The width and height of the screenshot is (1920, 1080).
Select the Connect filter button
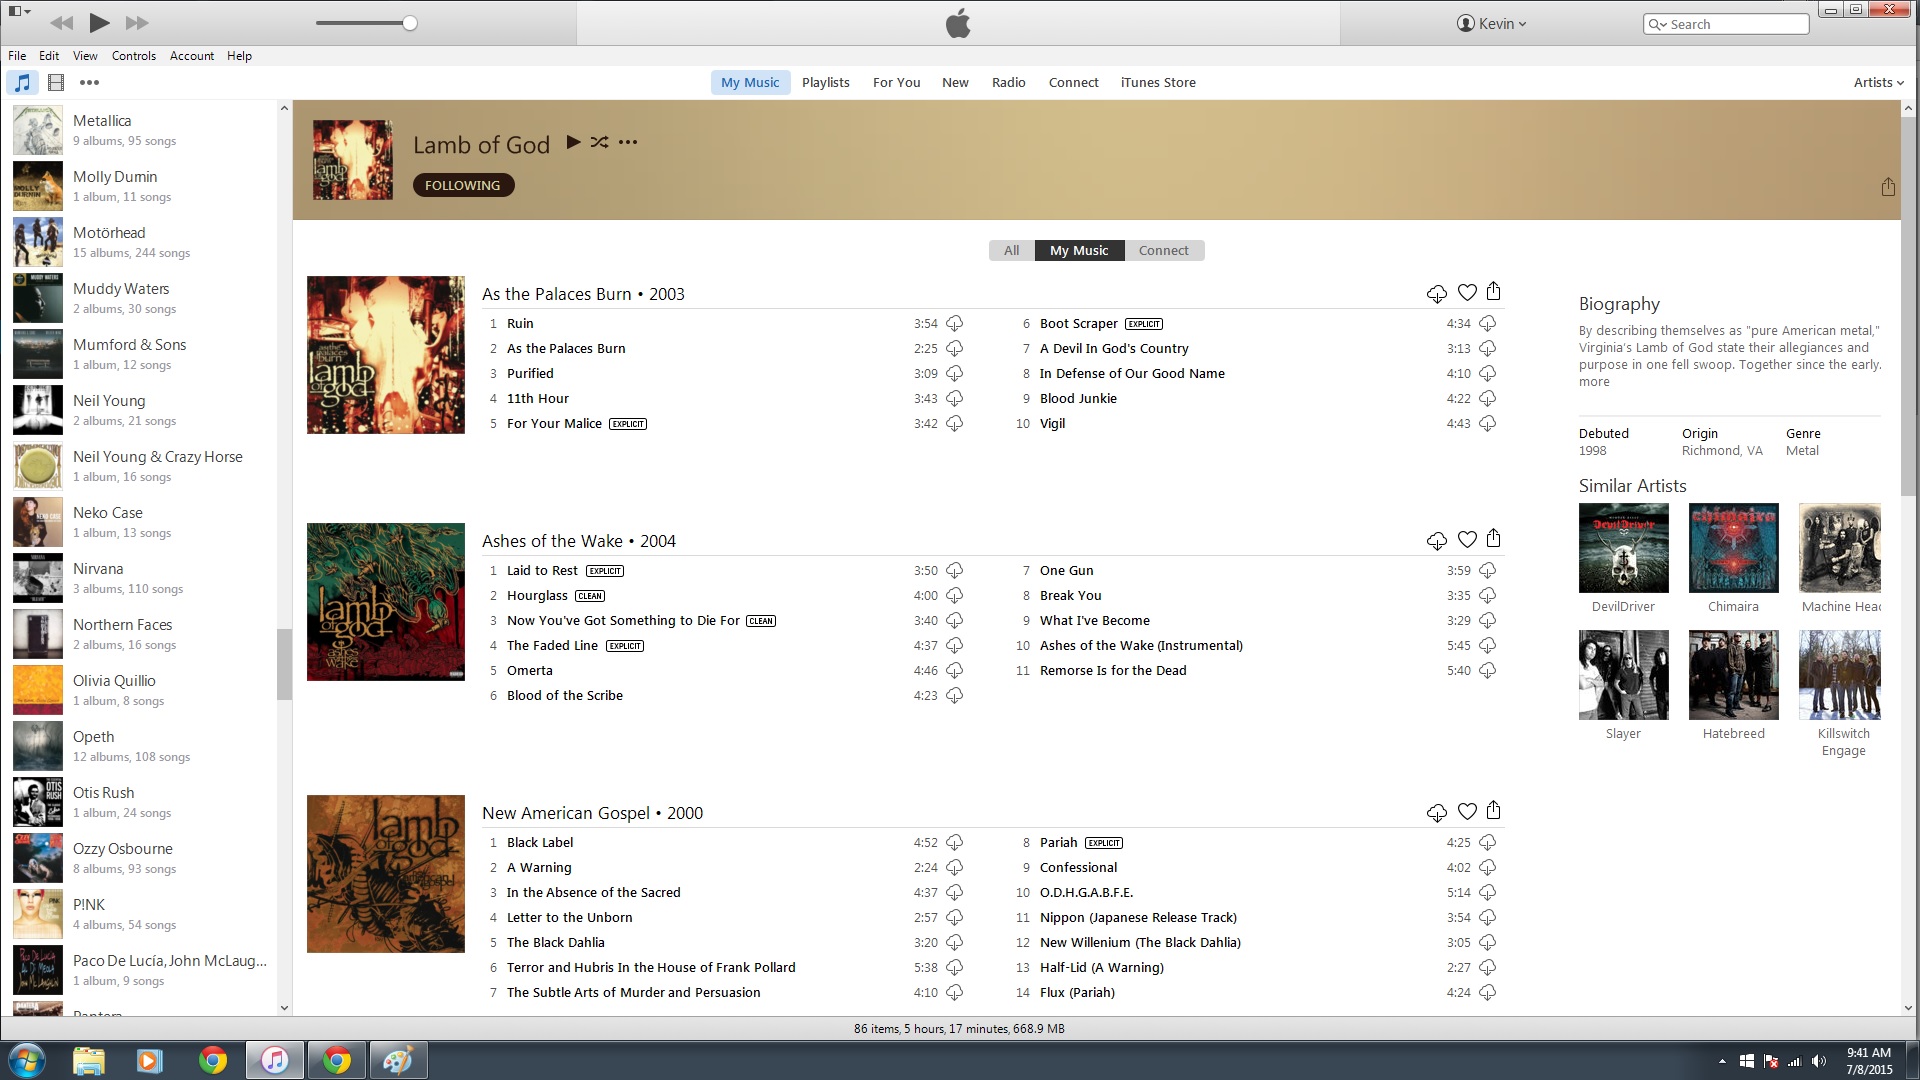1163,251
